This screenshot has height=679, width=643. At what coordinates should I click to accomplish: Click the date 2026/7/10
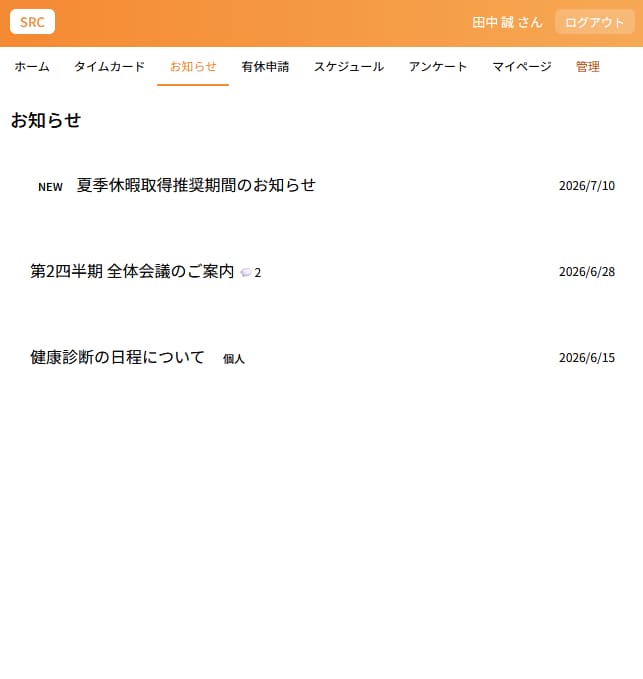coord(587,186)
